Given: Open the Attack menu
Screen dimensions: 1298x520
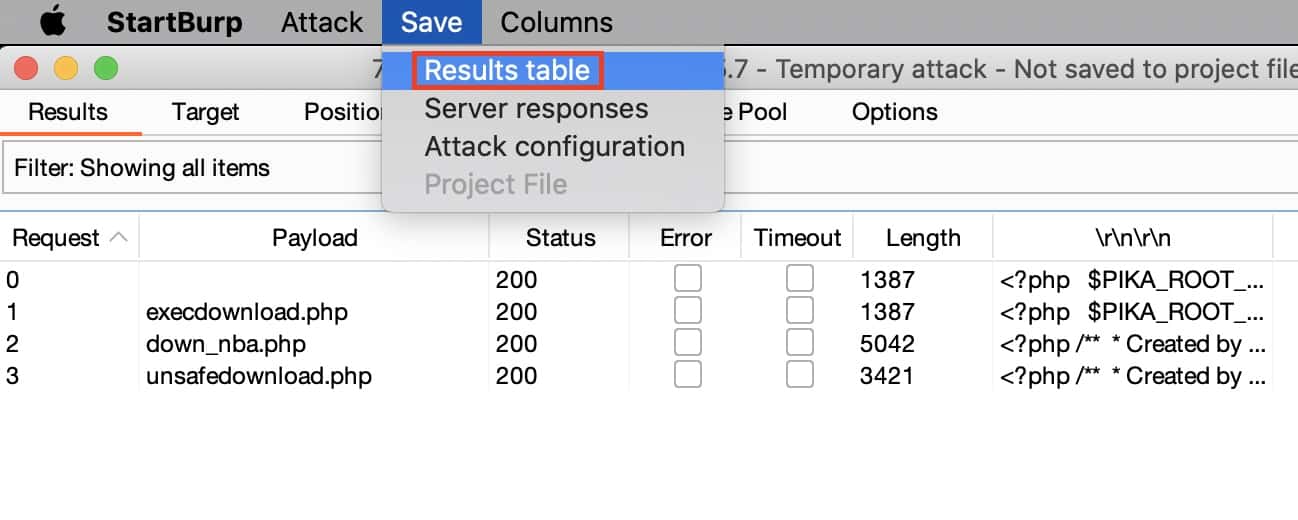Looking at the screenshot, I should 322,22.
